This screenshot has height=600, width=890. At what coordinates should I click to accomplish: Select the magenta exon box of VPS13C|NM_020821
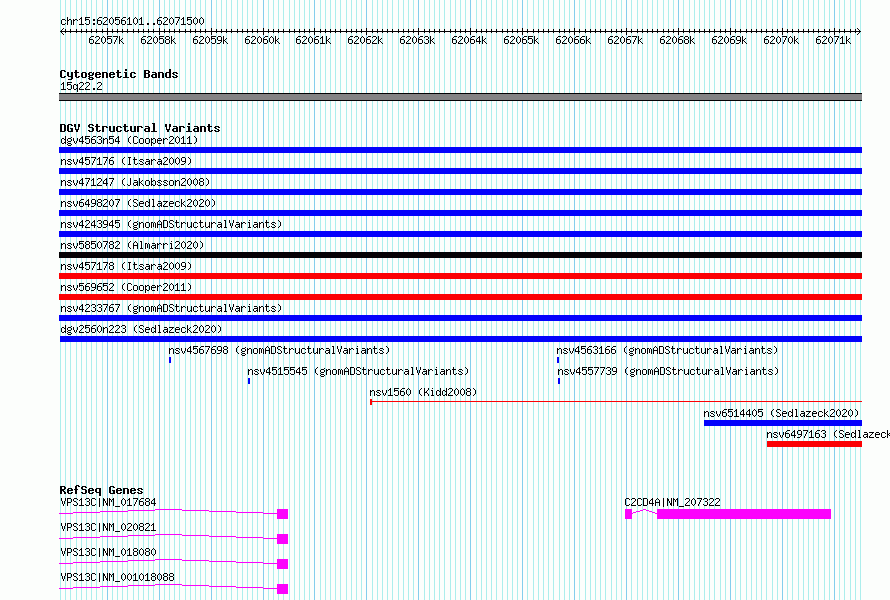point(283,539)
